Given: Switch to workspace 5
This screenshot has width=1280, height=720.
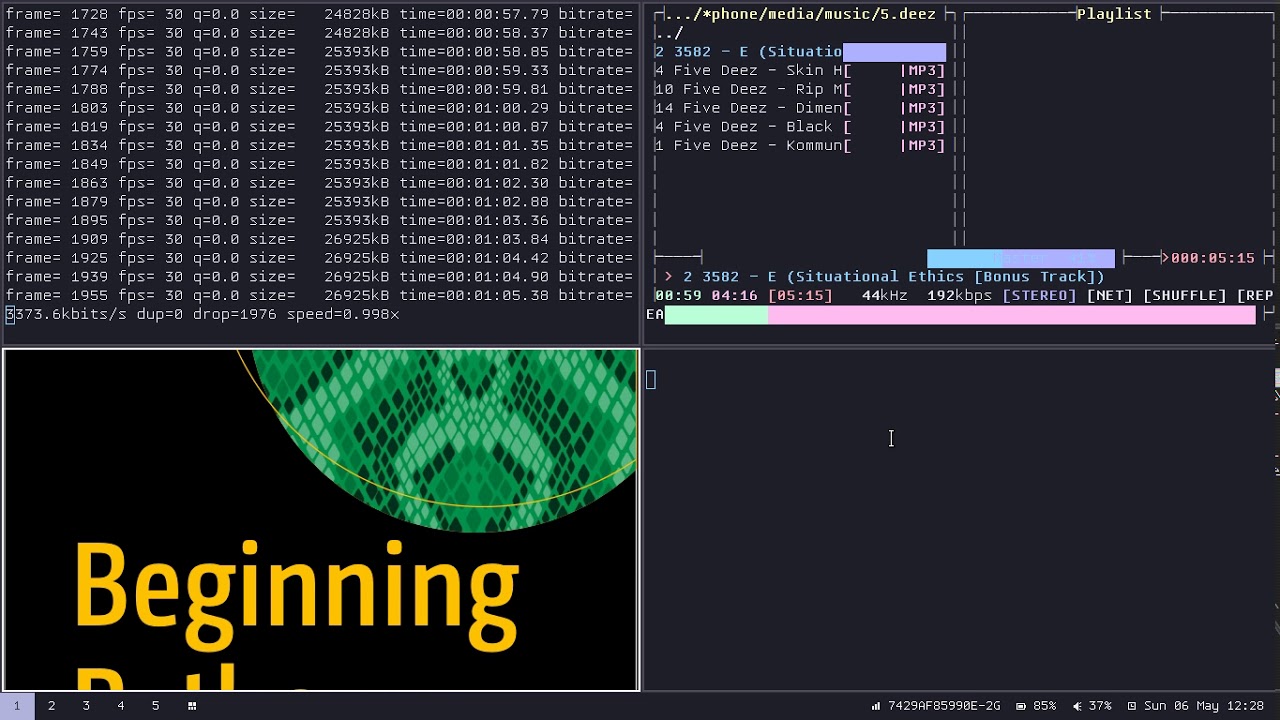Looking at the screenshot, I should [155, 706].
